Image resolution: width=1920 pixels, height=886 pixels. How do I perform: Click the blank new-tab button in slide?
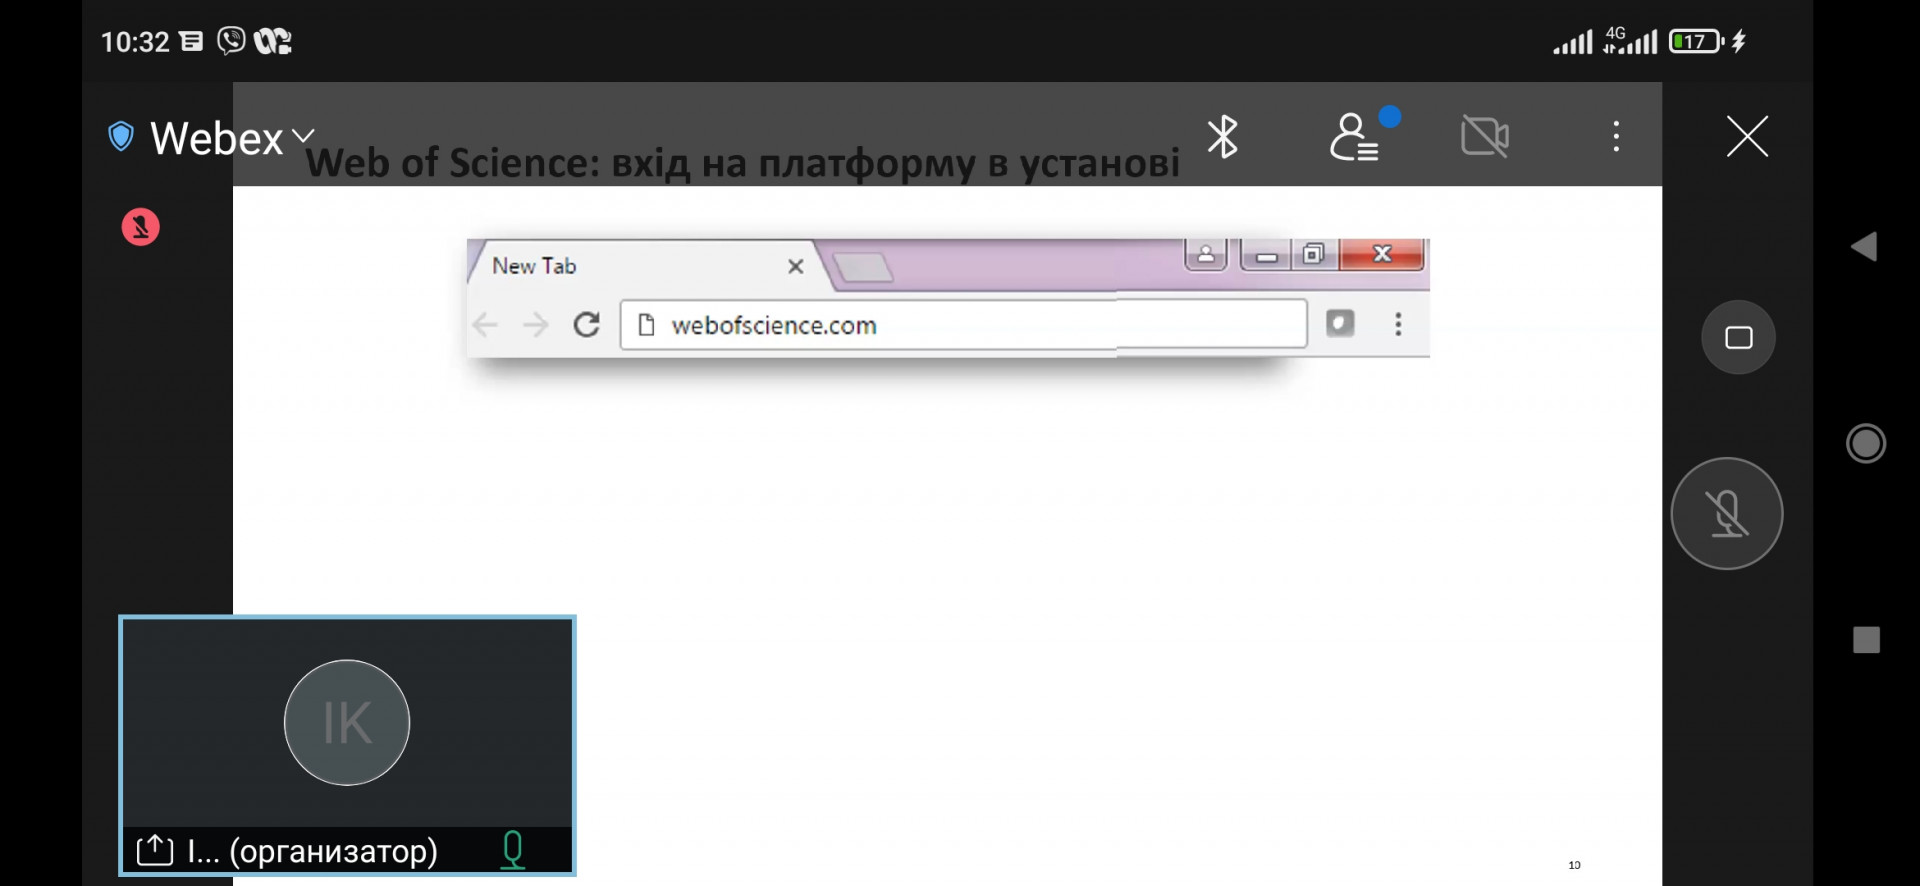click(x=863, y=267)
